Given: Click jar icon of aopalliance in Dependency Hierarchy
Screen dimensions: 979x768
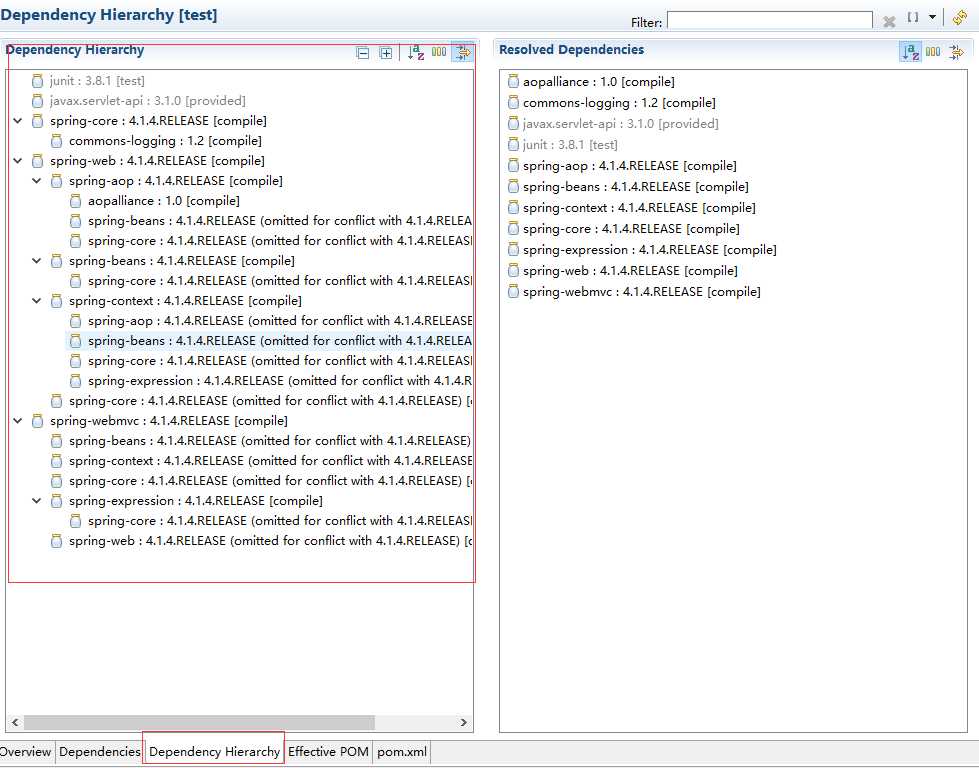Looking at the screenshot, I should [76, 200].
